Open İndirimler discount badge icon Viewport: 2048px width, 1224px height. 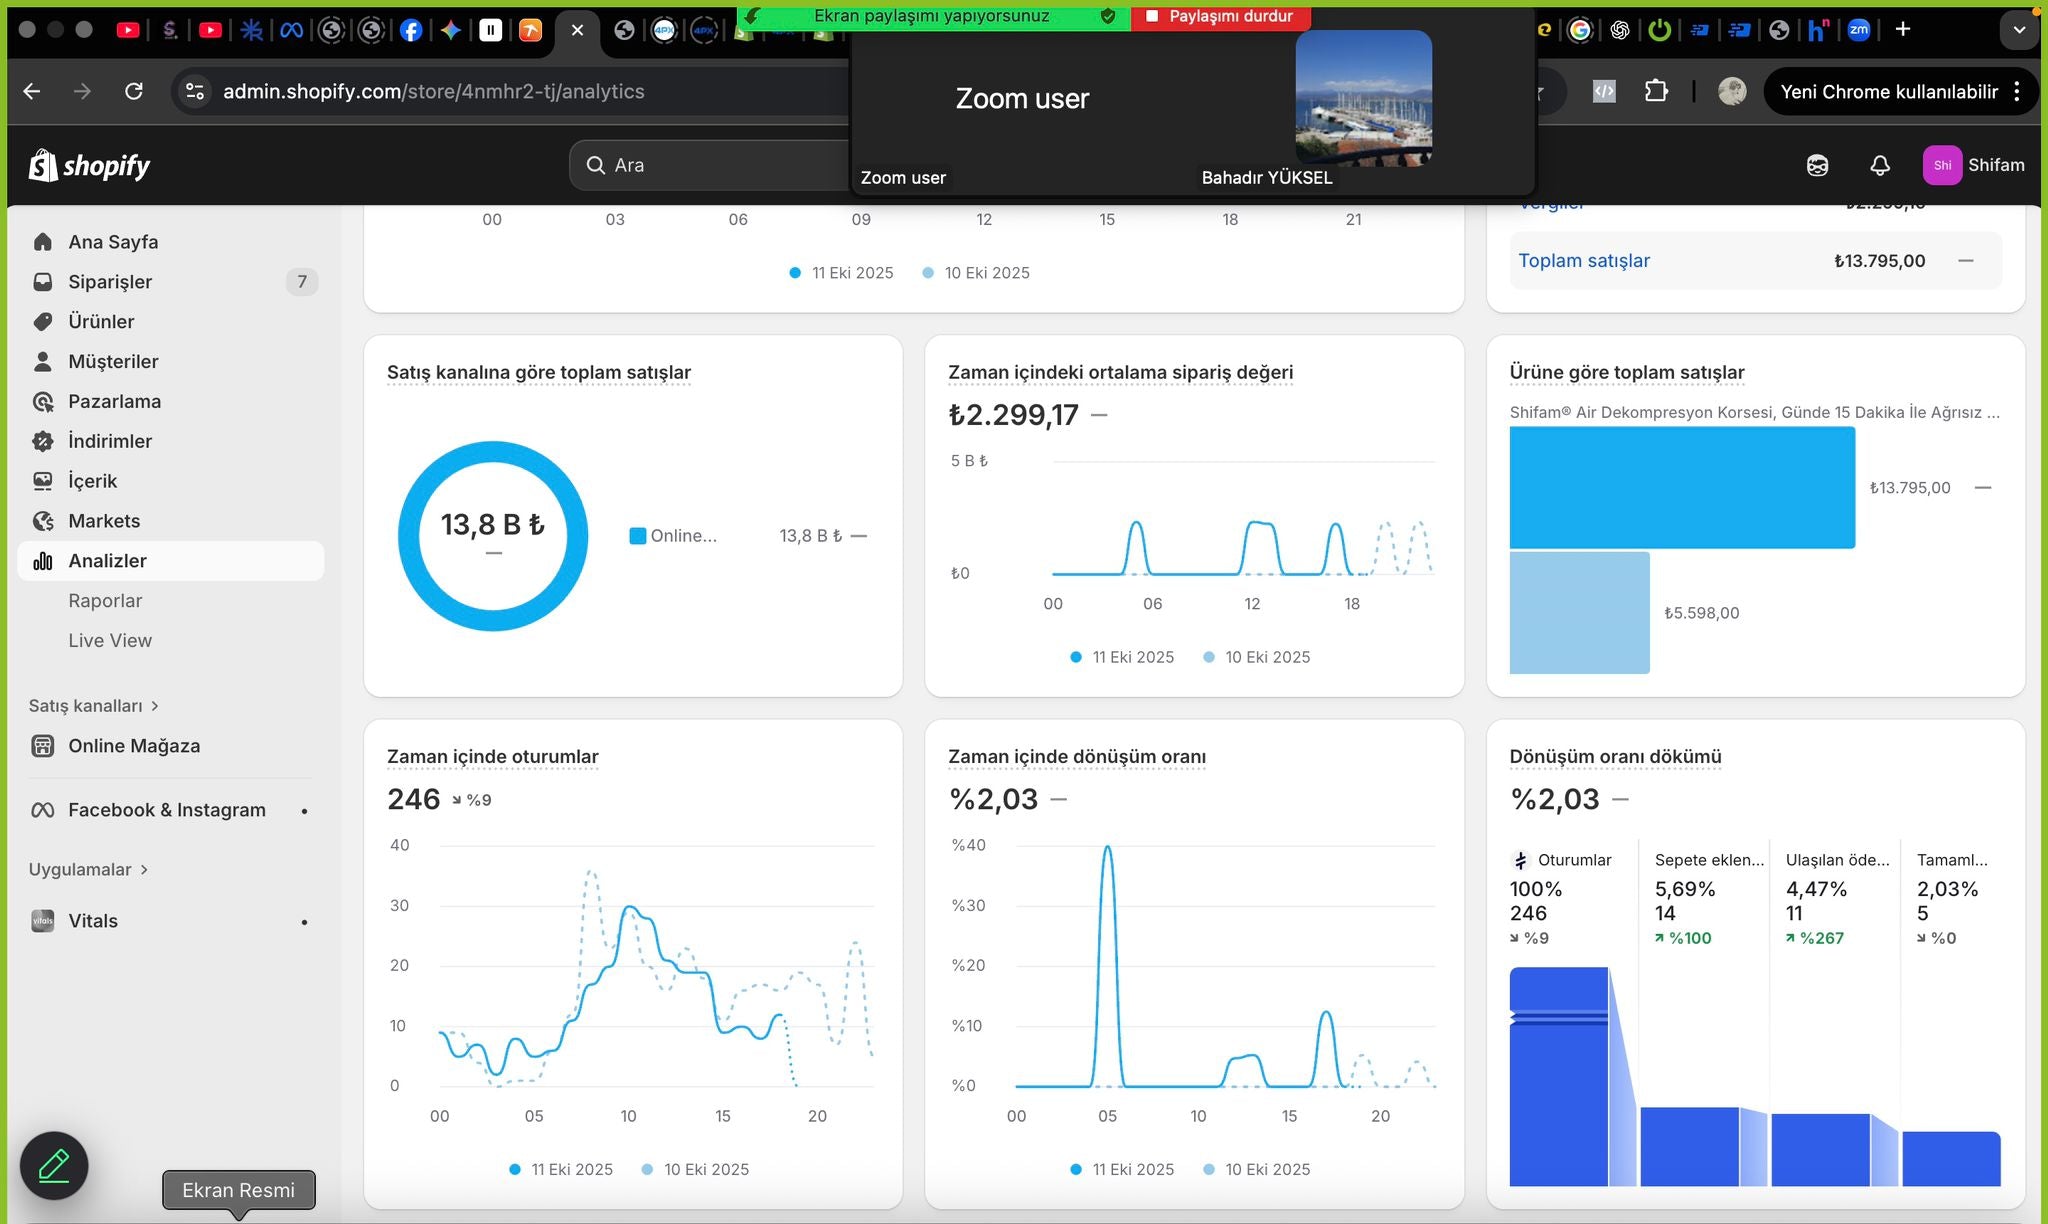42,441
